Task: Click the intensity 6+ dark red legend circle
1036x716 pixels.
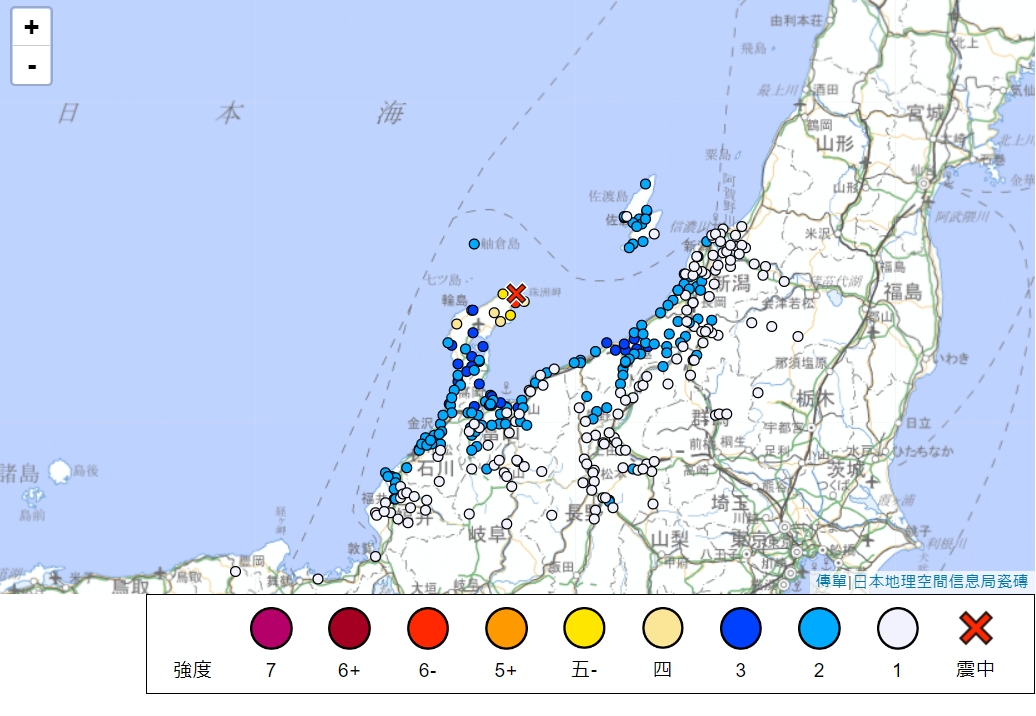Action: coord(349,629)
